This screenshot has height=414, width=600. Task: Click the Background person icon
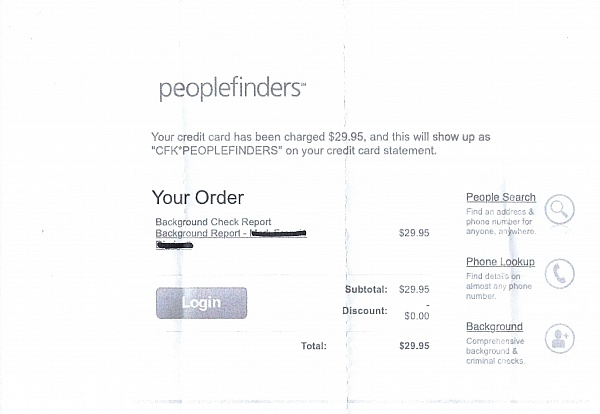(x=560, y=338)
